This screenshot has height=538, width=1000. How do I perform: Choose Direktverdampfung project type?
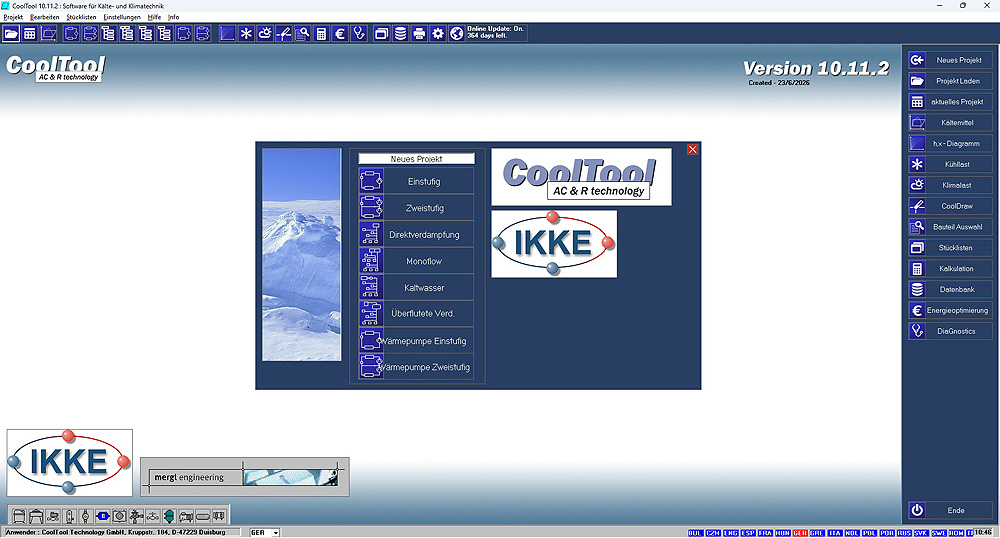tap(416, 235)
